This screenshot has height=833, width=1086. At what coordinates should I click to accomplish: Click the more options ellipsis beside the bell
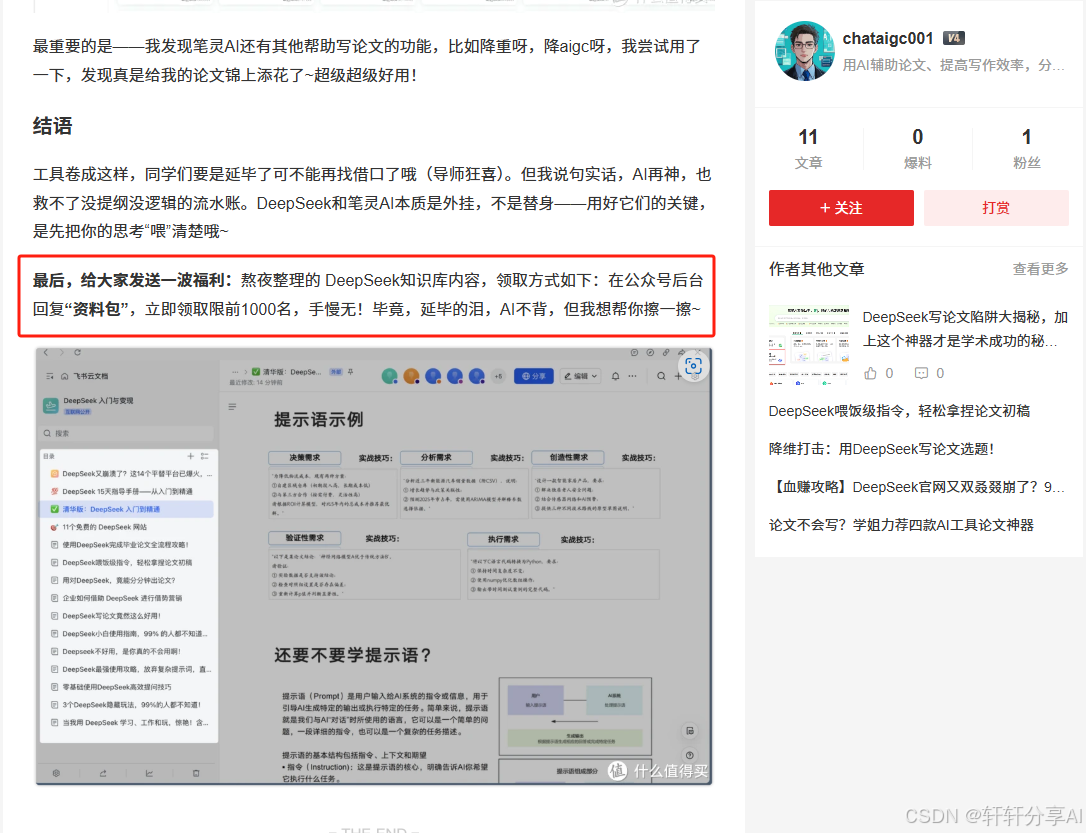[632, 376]
